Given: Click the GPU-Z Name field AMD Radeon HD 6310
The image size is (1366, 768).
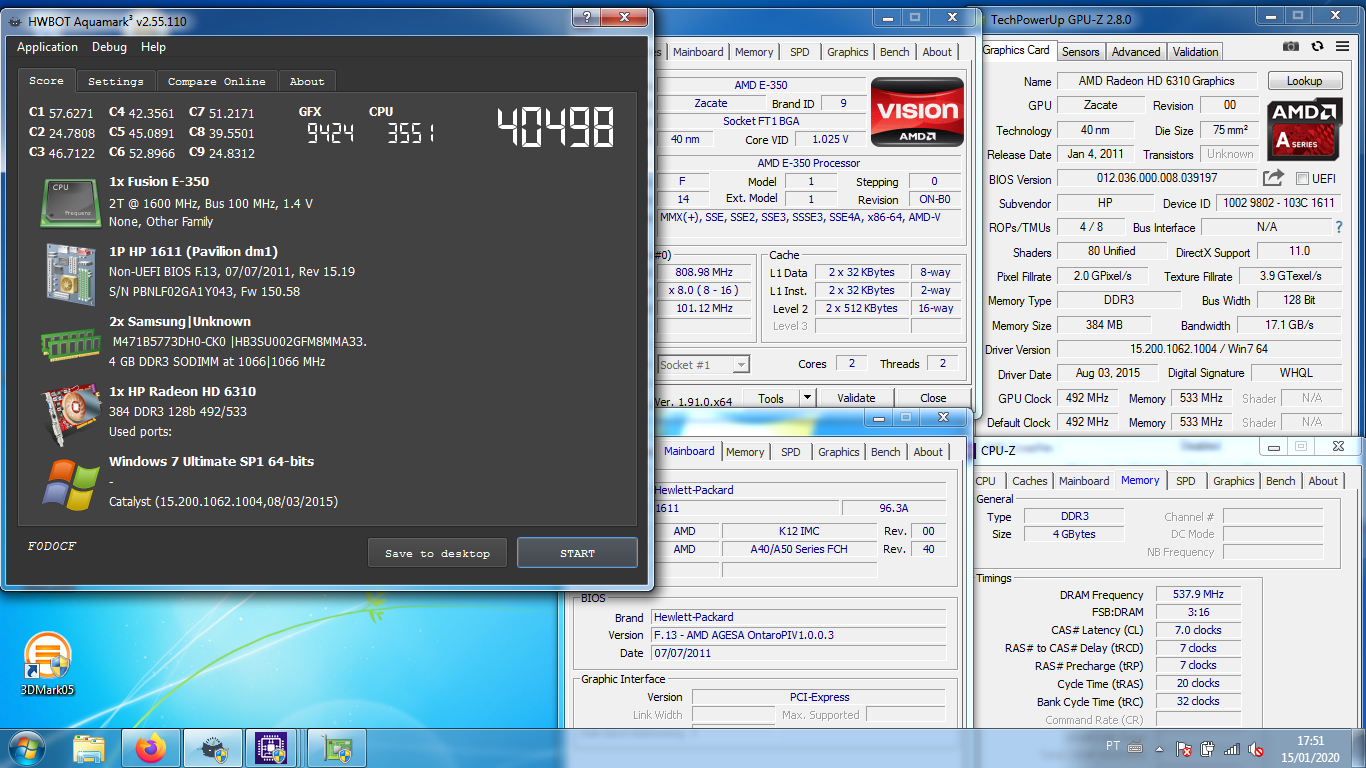Looking at the screenshot, I should [x=1156, y=81].
